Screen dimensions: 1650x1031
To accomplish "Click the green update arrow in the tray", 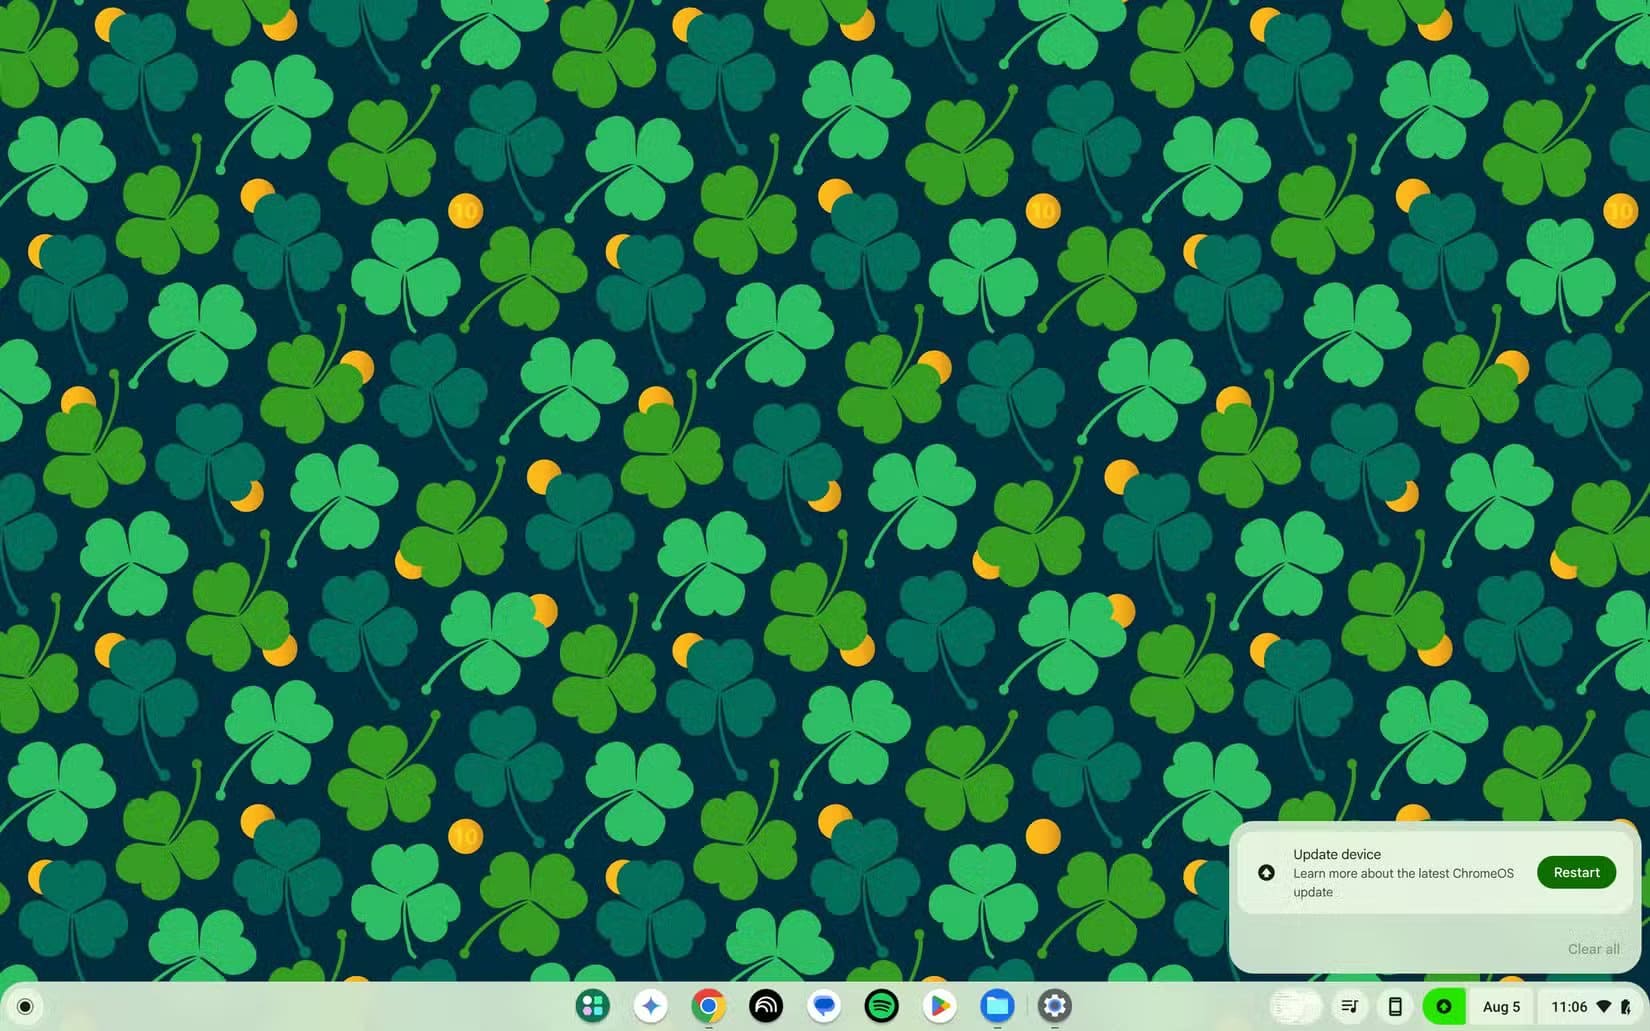I will click(1444, 1006).
